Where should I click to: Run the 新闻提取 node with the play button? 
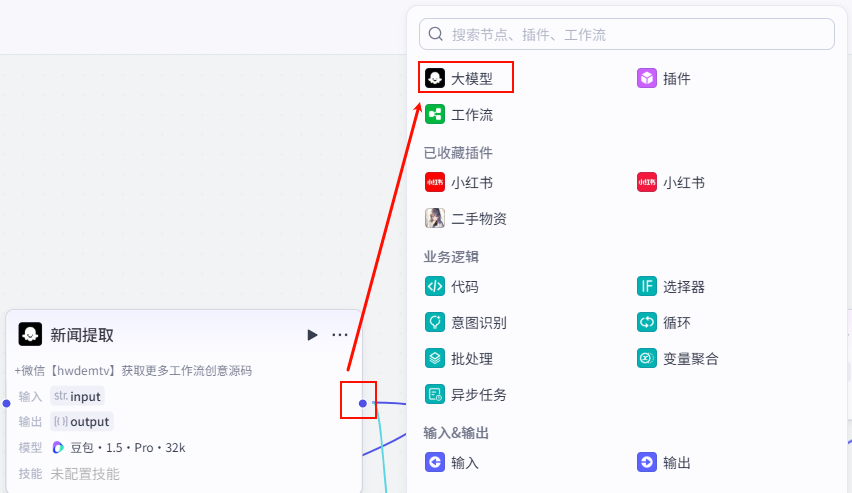pyautogui.click(x=312, y=335)
